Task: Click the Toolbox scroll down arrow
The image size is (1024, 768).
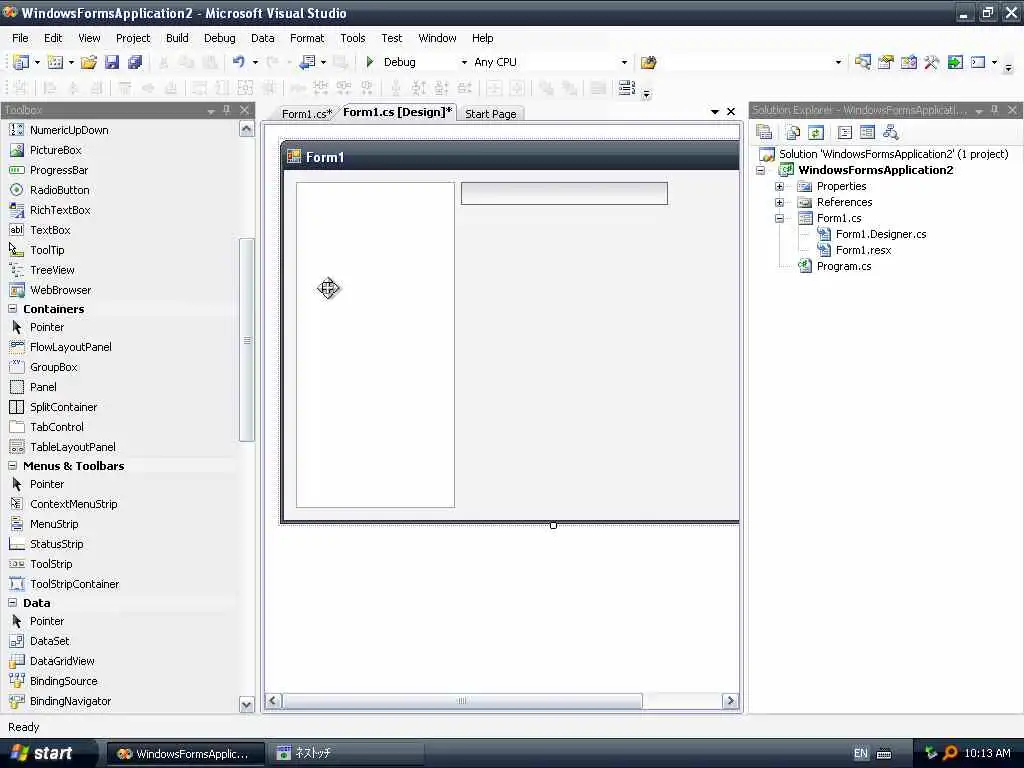Action: tap(246, 705)
